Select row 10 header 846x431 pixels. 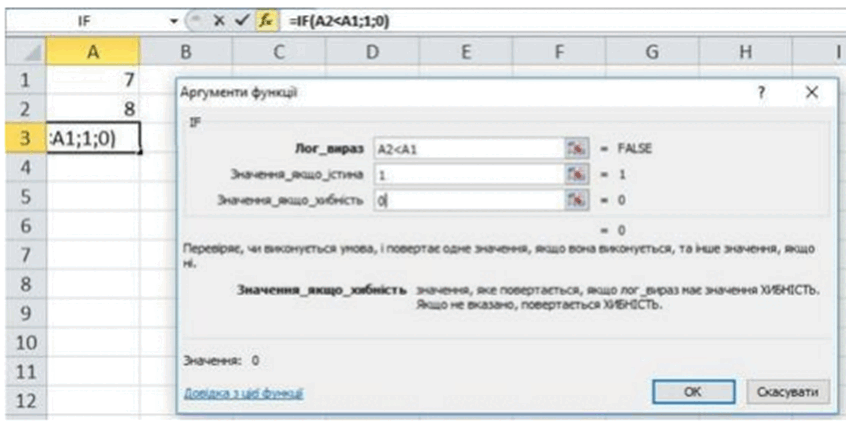click(x=25, y=343)
